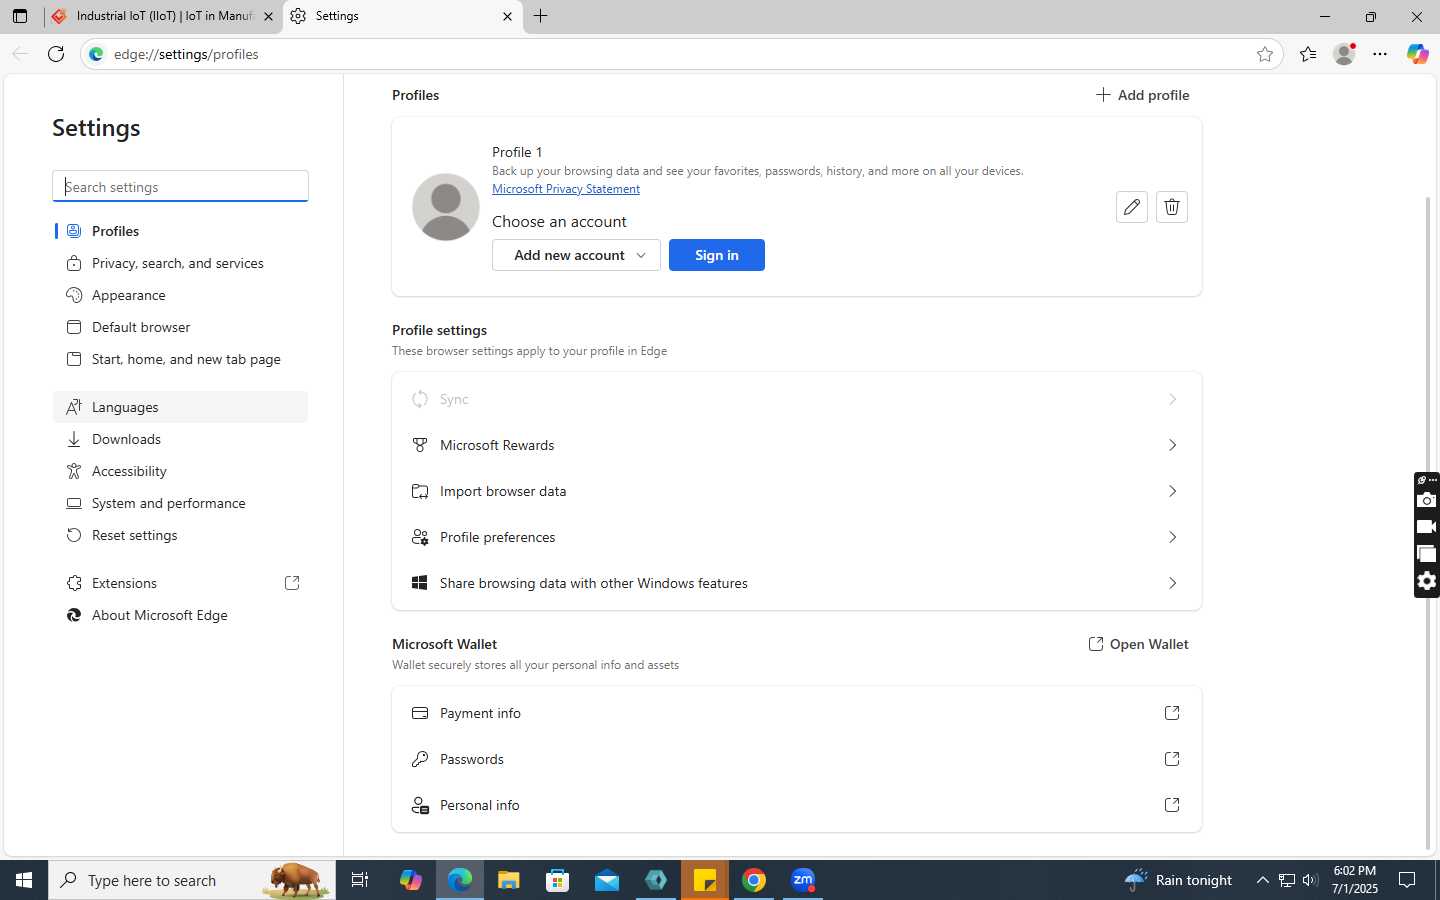Image resolution: width=1440 pixels, height=900 pixels.
Task: Open File Explorer from taskbar
Action: [509, 880]
